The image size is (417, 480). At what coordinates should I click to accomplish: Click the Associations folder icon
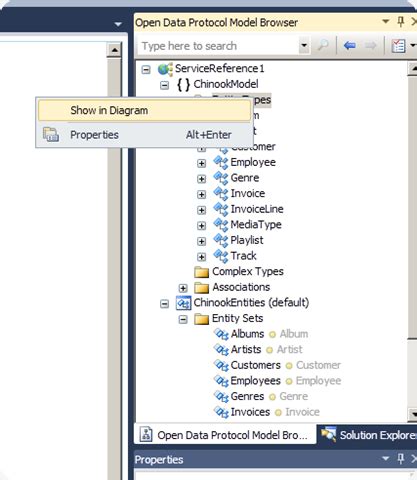point(202,287)
